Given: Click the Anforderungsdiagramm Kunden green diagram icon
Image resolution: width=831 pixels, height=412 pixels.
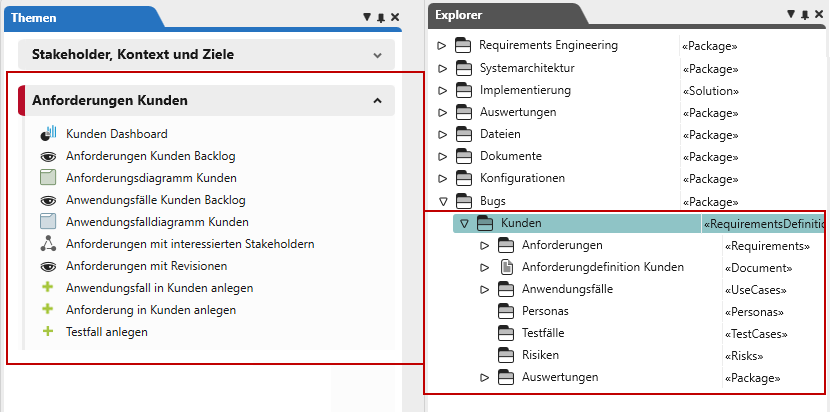Looking at the screenshot, I should [x=47, y=178].
